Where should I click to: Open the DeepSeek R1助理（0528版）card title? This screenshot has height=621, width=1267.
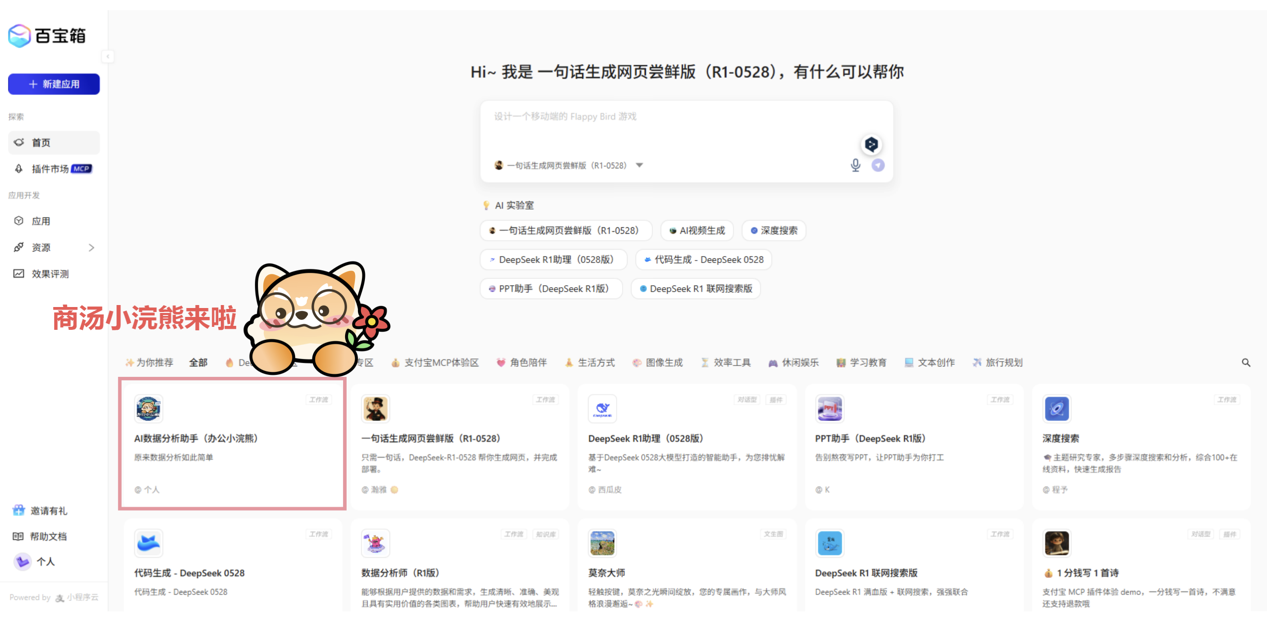[x=646, y=438]
